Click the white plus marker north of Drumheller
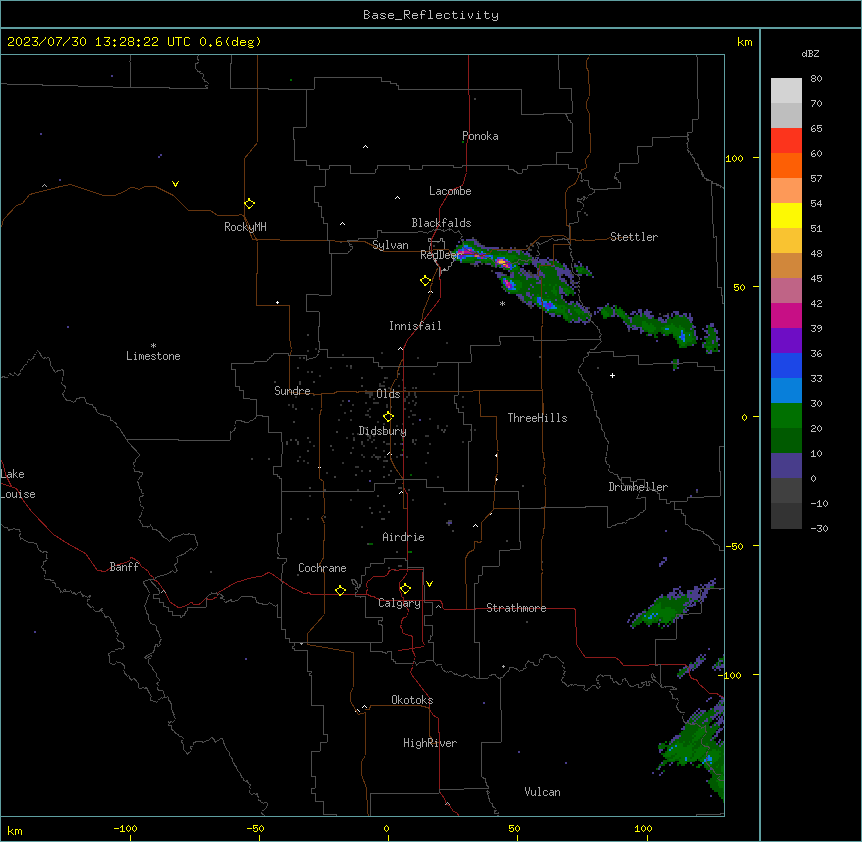 point(612,375)
